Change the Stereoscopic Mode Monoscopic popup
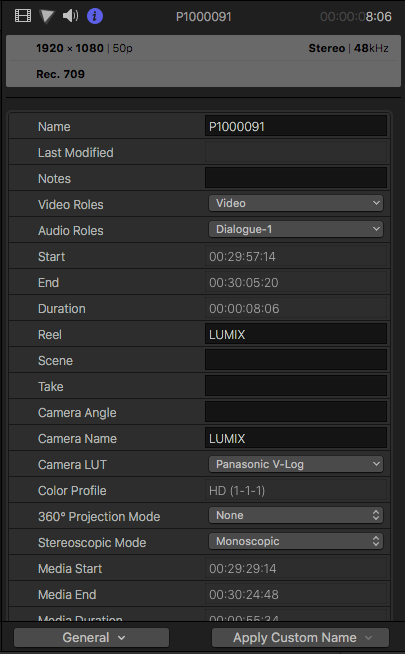Image resolution: width=405 pixels, height=654 pixels. pos(296,541)
